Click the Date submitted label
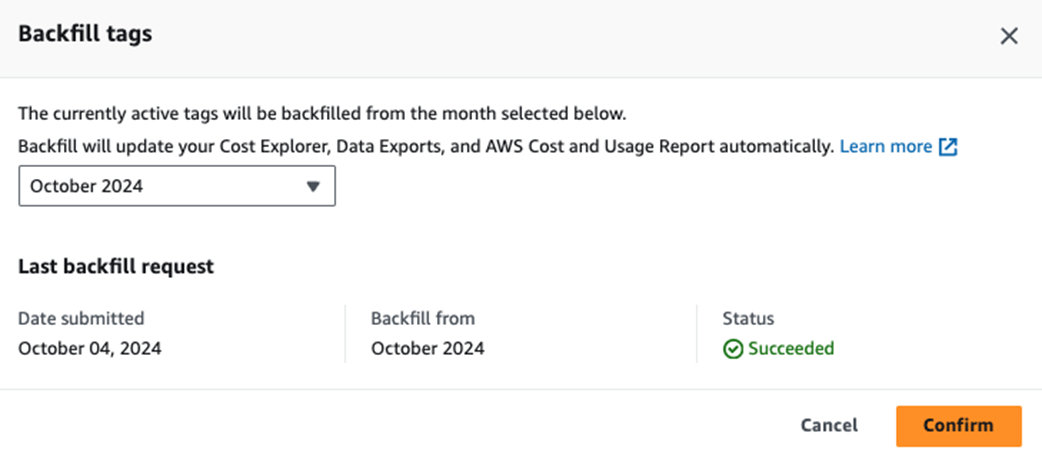Image resolution: width=1042 pixels, height=457 pixels. point(81,319)
